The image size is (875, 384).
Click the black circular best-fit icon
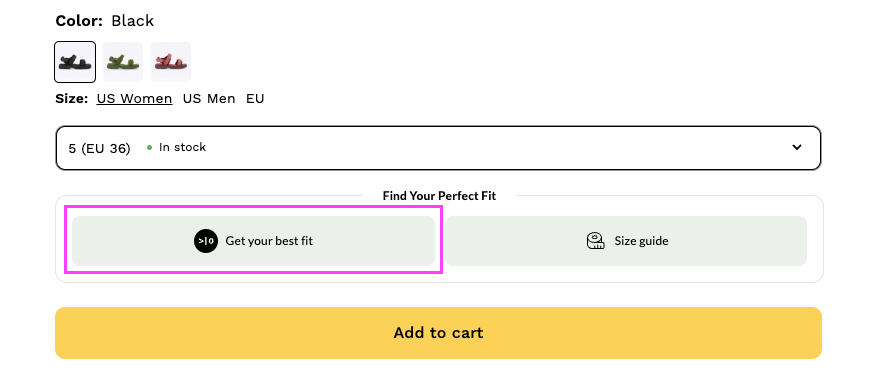[x=206, y=241]
